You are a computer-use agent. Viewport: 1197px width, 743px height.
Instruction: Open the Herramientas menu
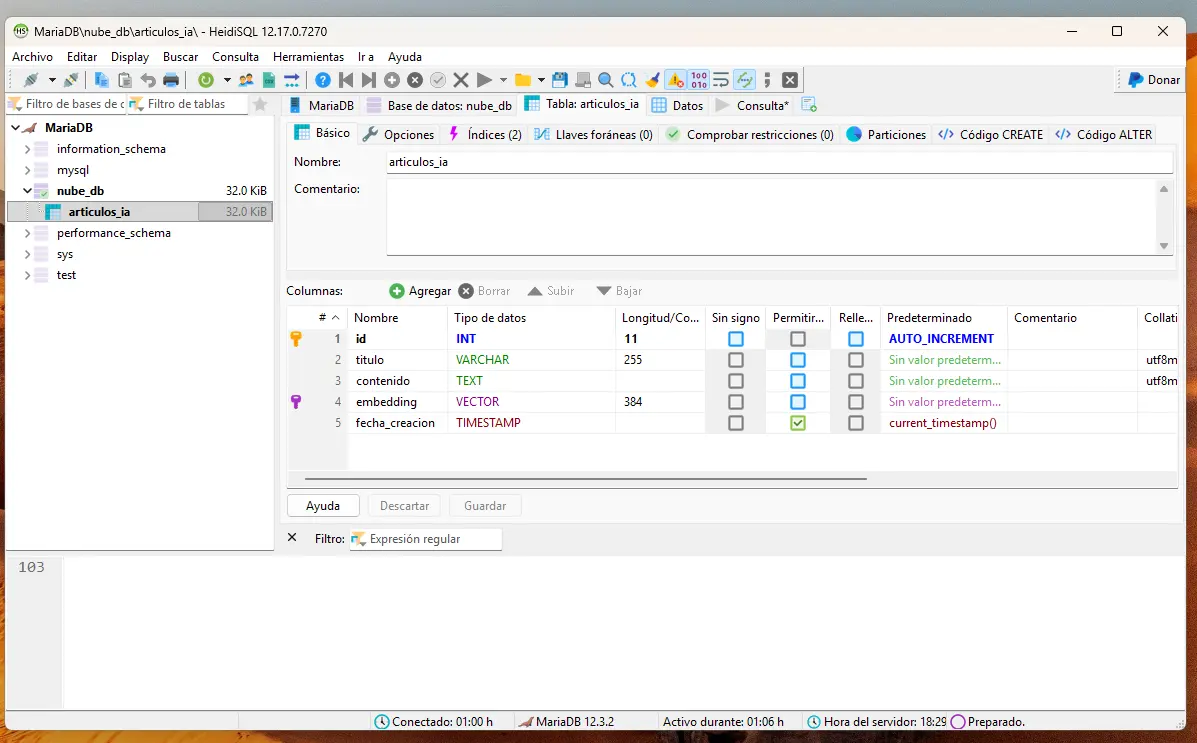point(308,57)
